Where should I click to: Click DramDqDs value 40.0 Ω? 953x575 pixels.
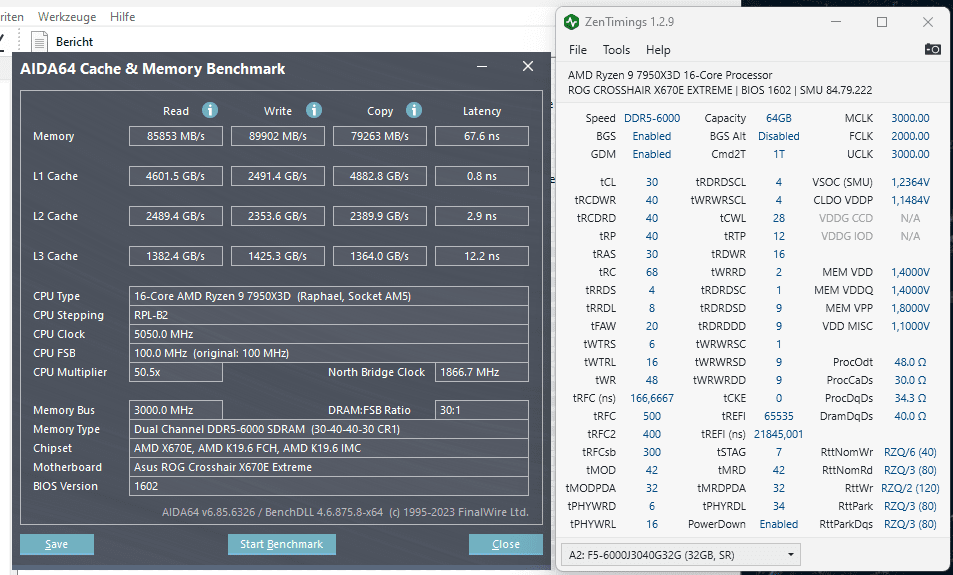click(x=910, y=416)
